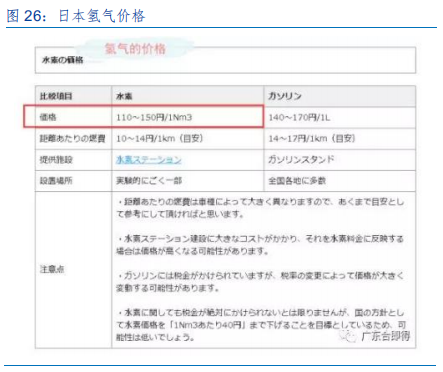The width and height of the screenshot is (443, 372).
Task: Click the '注意点' row label
Action: point(52,269)
